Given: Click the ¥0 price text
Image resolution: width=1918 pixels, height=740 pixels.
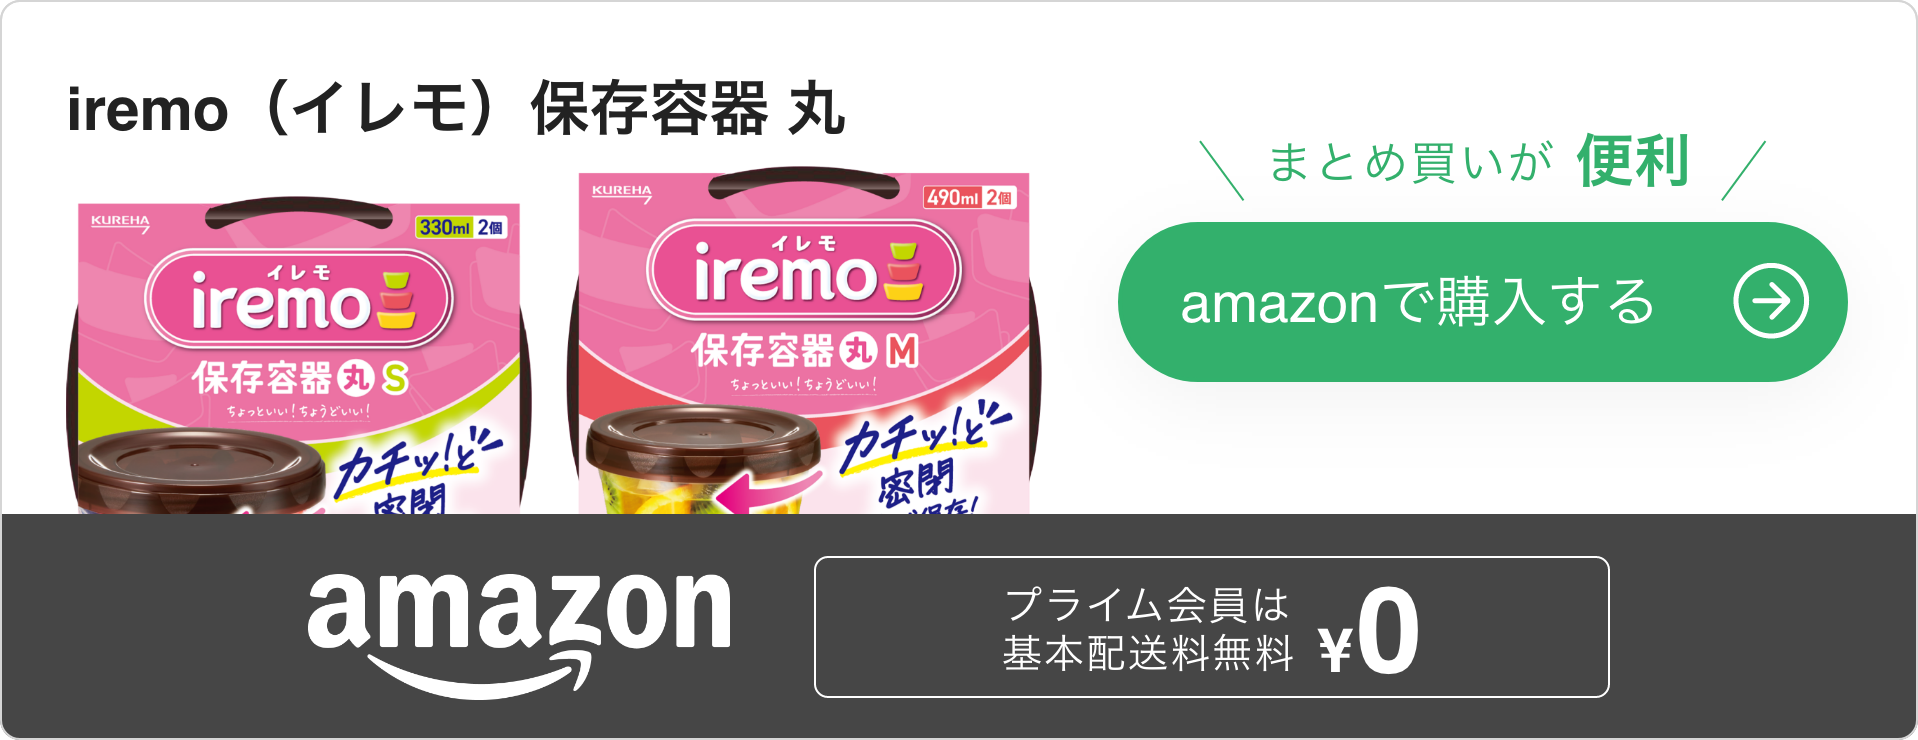Looking at the screenshot, I should click(1369, 632).
